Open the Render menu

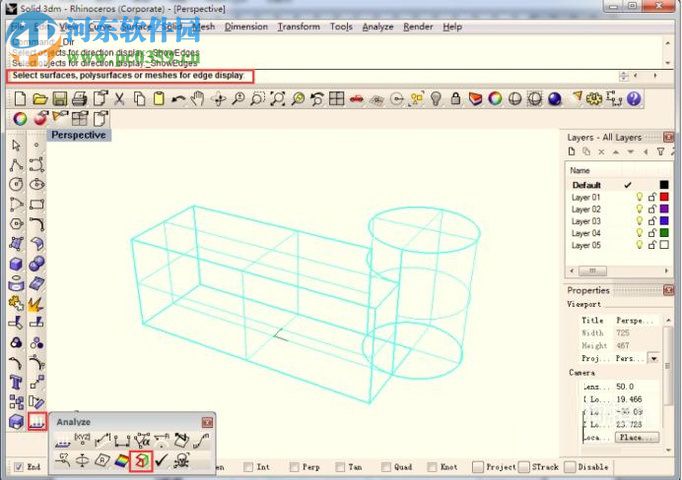pyautogui.click(x=418, y=27)
